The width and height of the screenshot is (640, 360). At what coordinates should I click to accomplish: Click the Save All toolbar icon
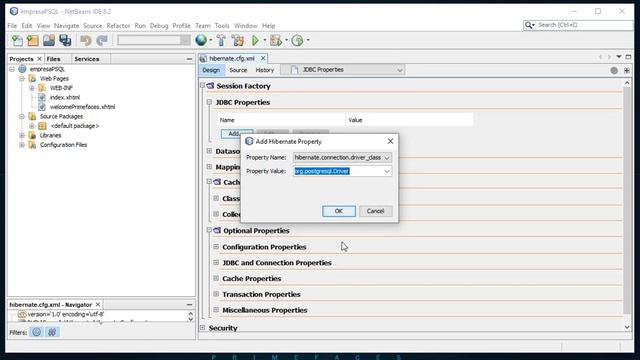[x=65, y=40]
